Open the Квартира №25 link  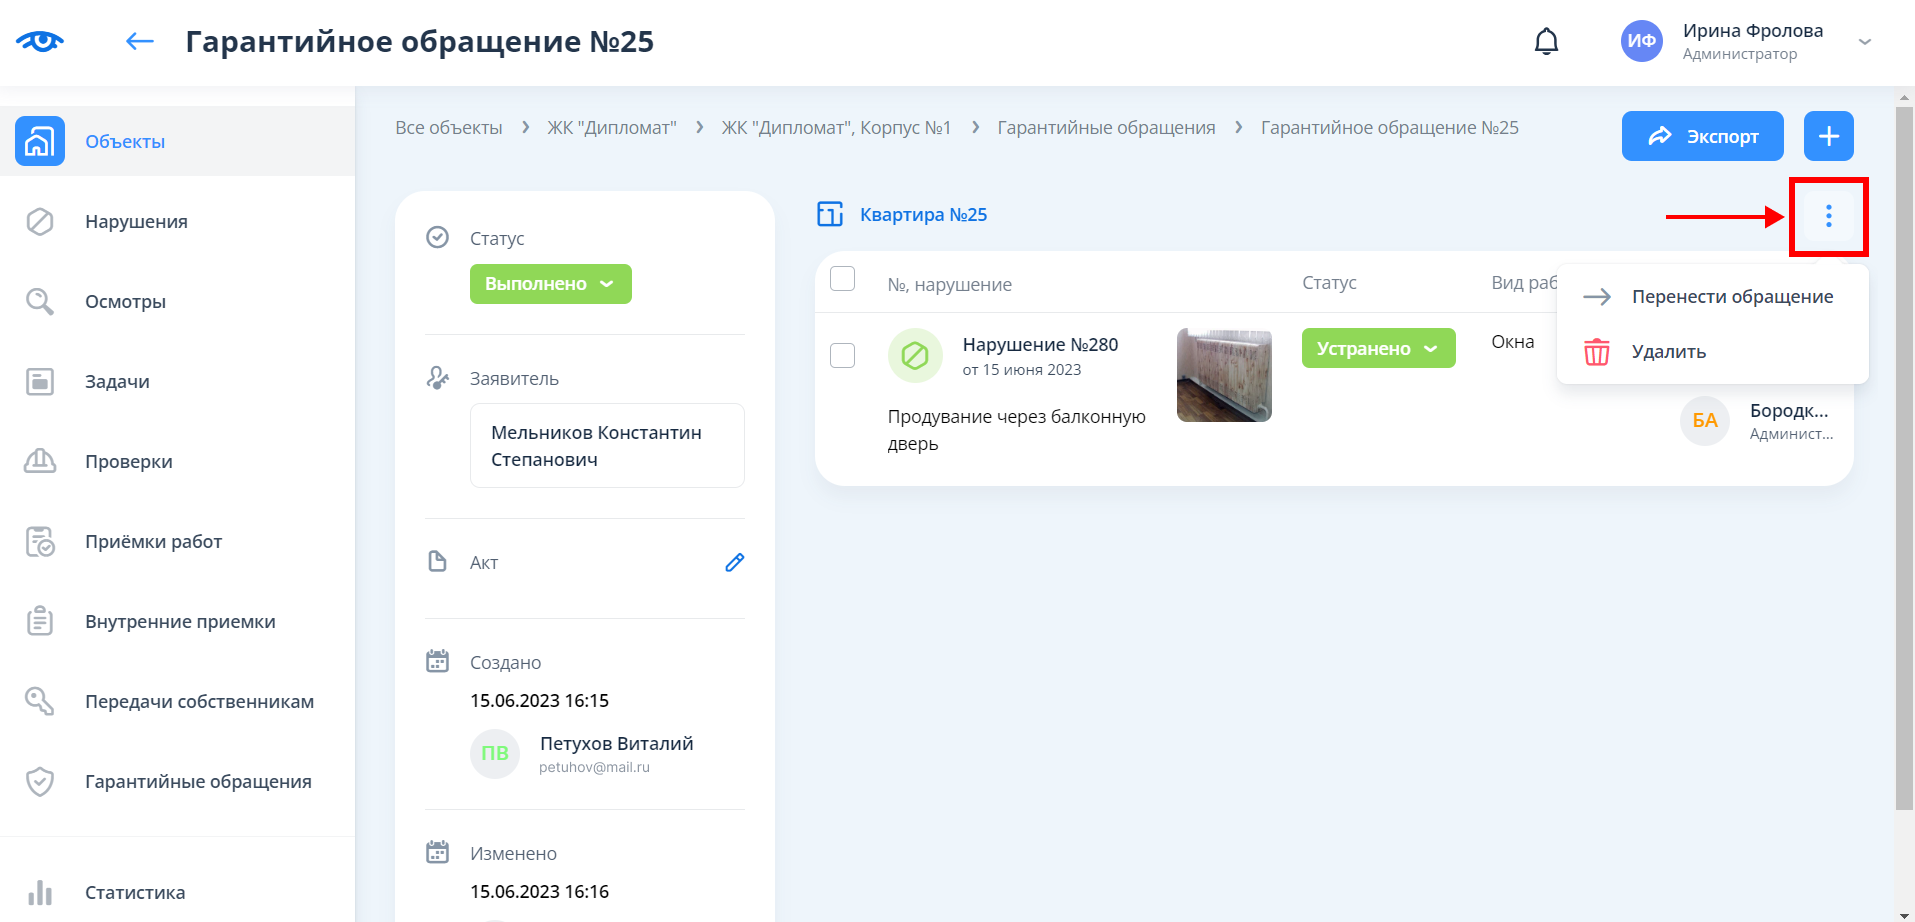pyautogui.click(x=922, y=215)
